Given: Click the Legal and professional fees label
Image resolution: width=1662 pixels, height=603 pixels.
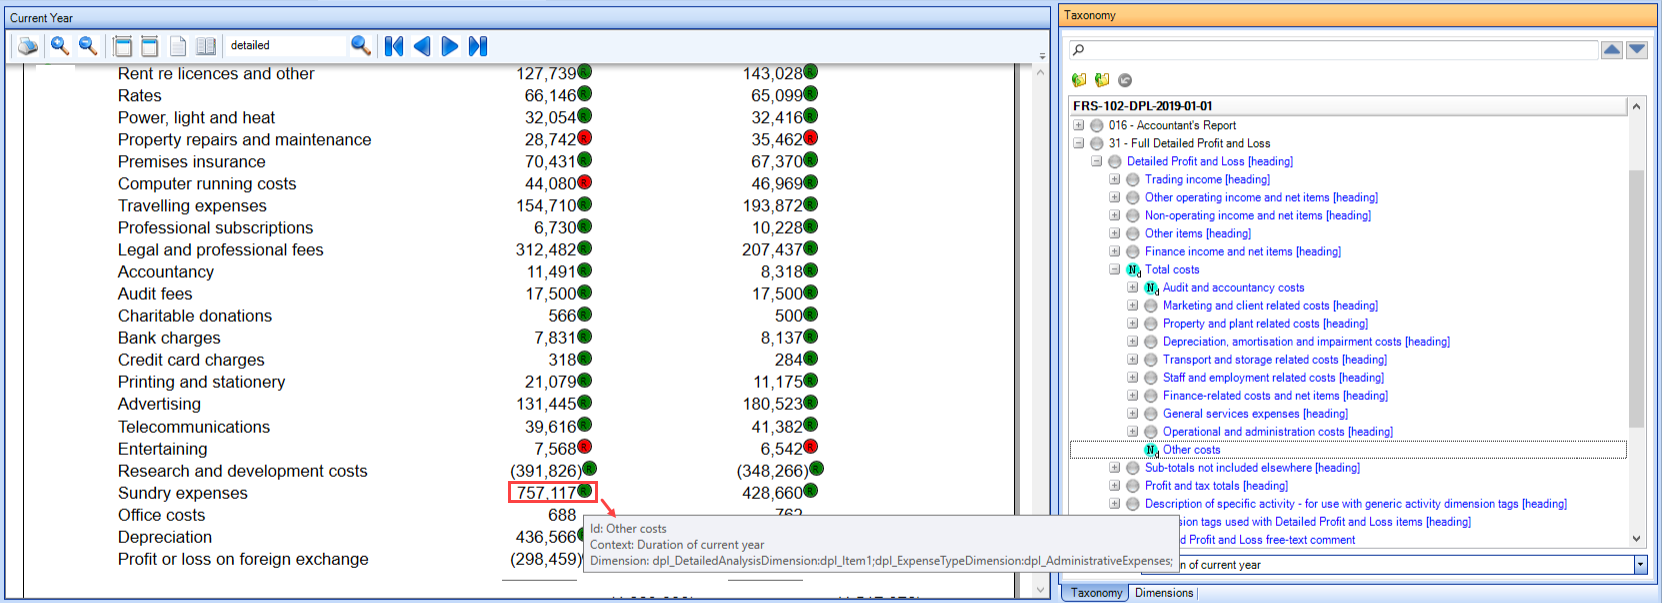Looking at the screenshot, I should coord(221,250).
